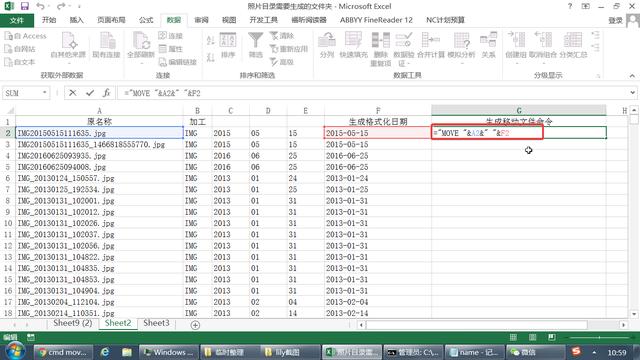Save the workbook from quick access toolbar
This screenshot has height=360, width=640.
coord(24,6)
